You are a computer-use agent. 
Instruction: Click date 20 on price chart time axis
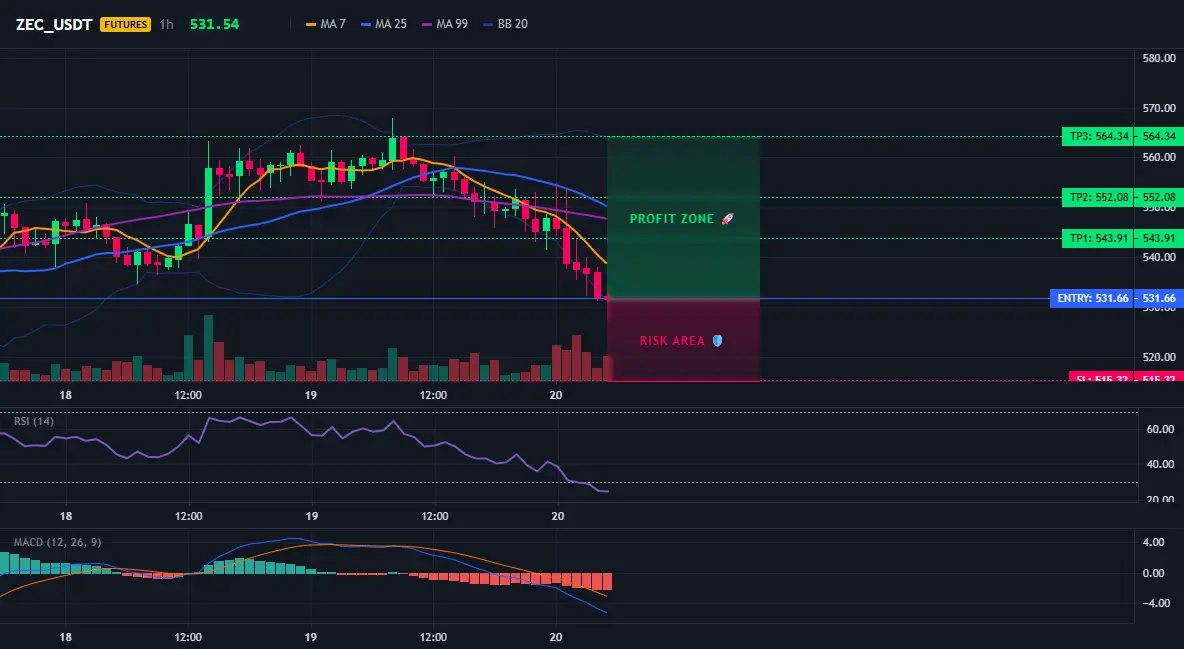click(x=556, y=395)
